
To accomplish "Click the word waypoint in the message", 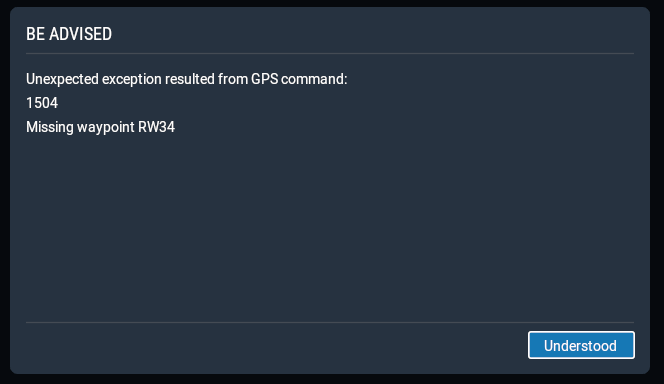I will [x=105, y=127].
